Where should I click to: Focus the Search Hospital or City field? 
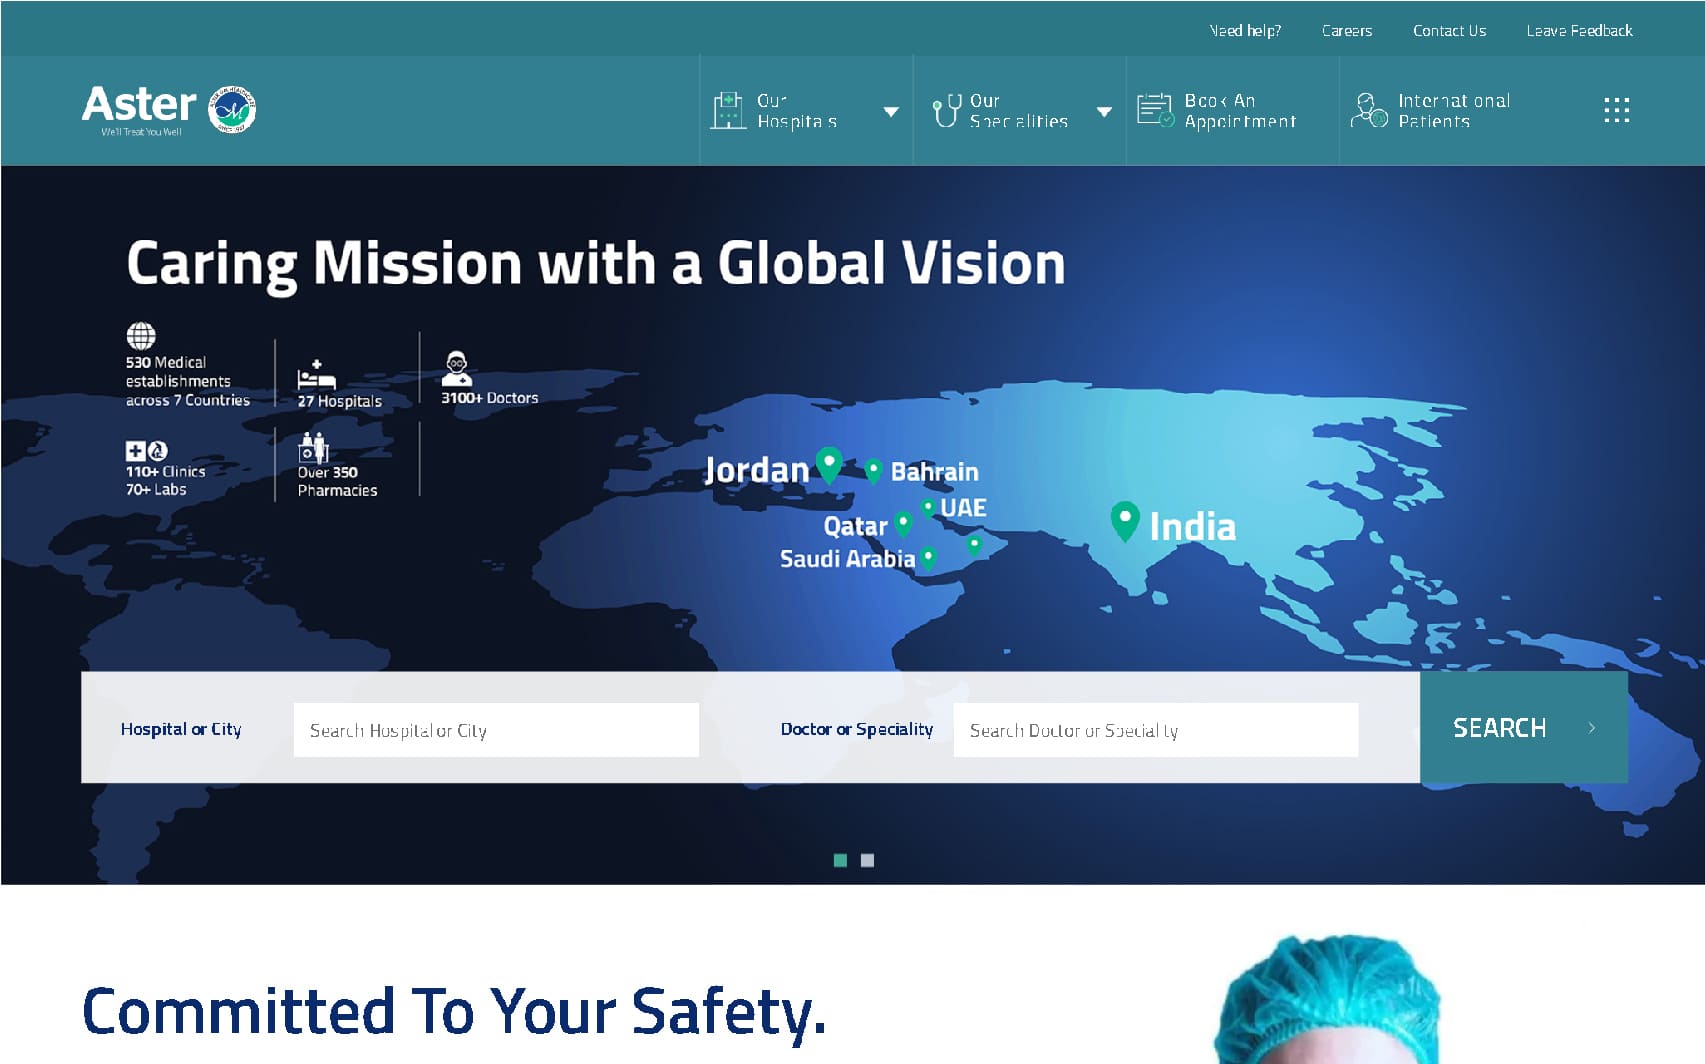(496, 730)
